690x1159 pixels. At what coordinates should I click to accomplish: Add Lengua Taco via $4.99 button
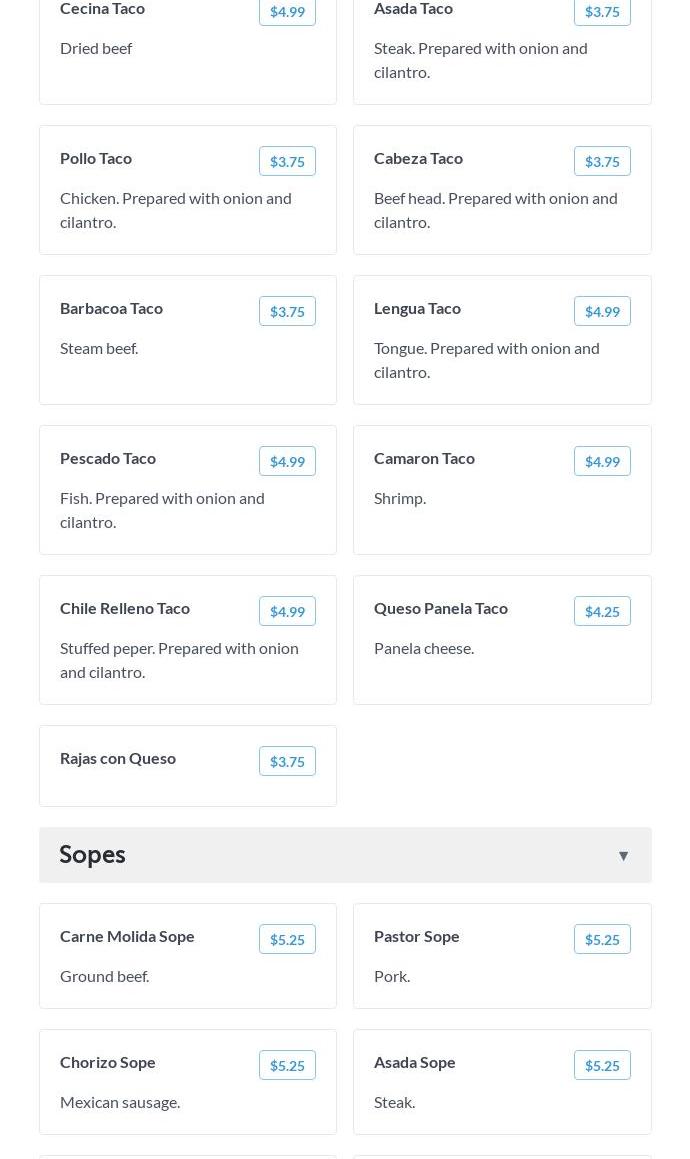[602, 312]
